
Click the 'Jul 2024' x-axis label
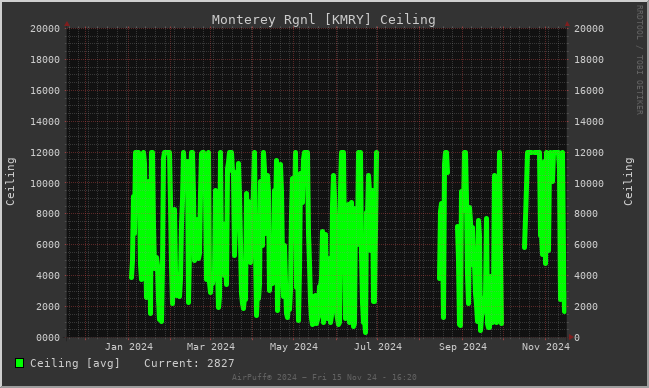(378, 347)
